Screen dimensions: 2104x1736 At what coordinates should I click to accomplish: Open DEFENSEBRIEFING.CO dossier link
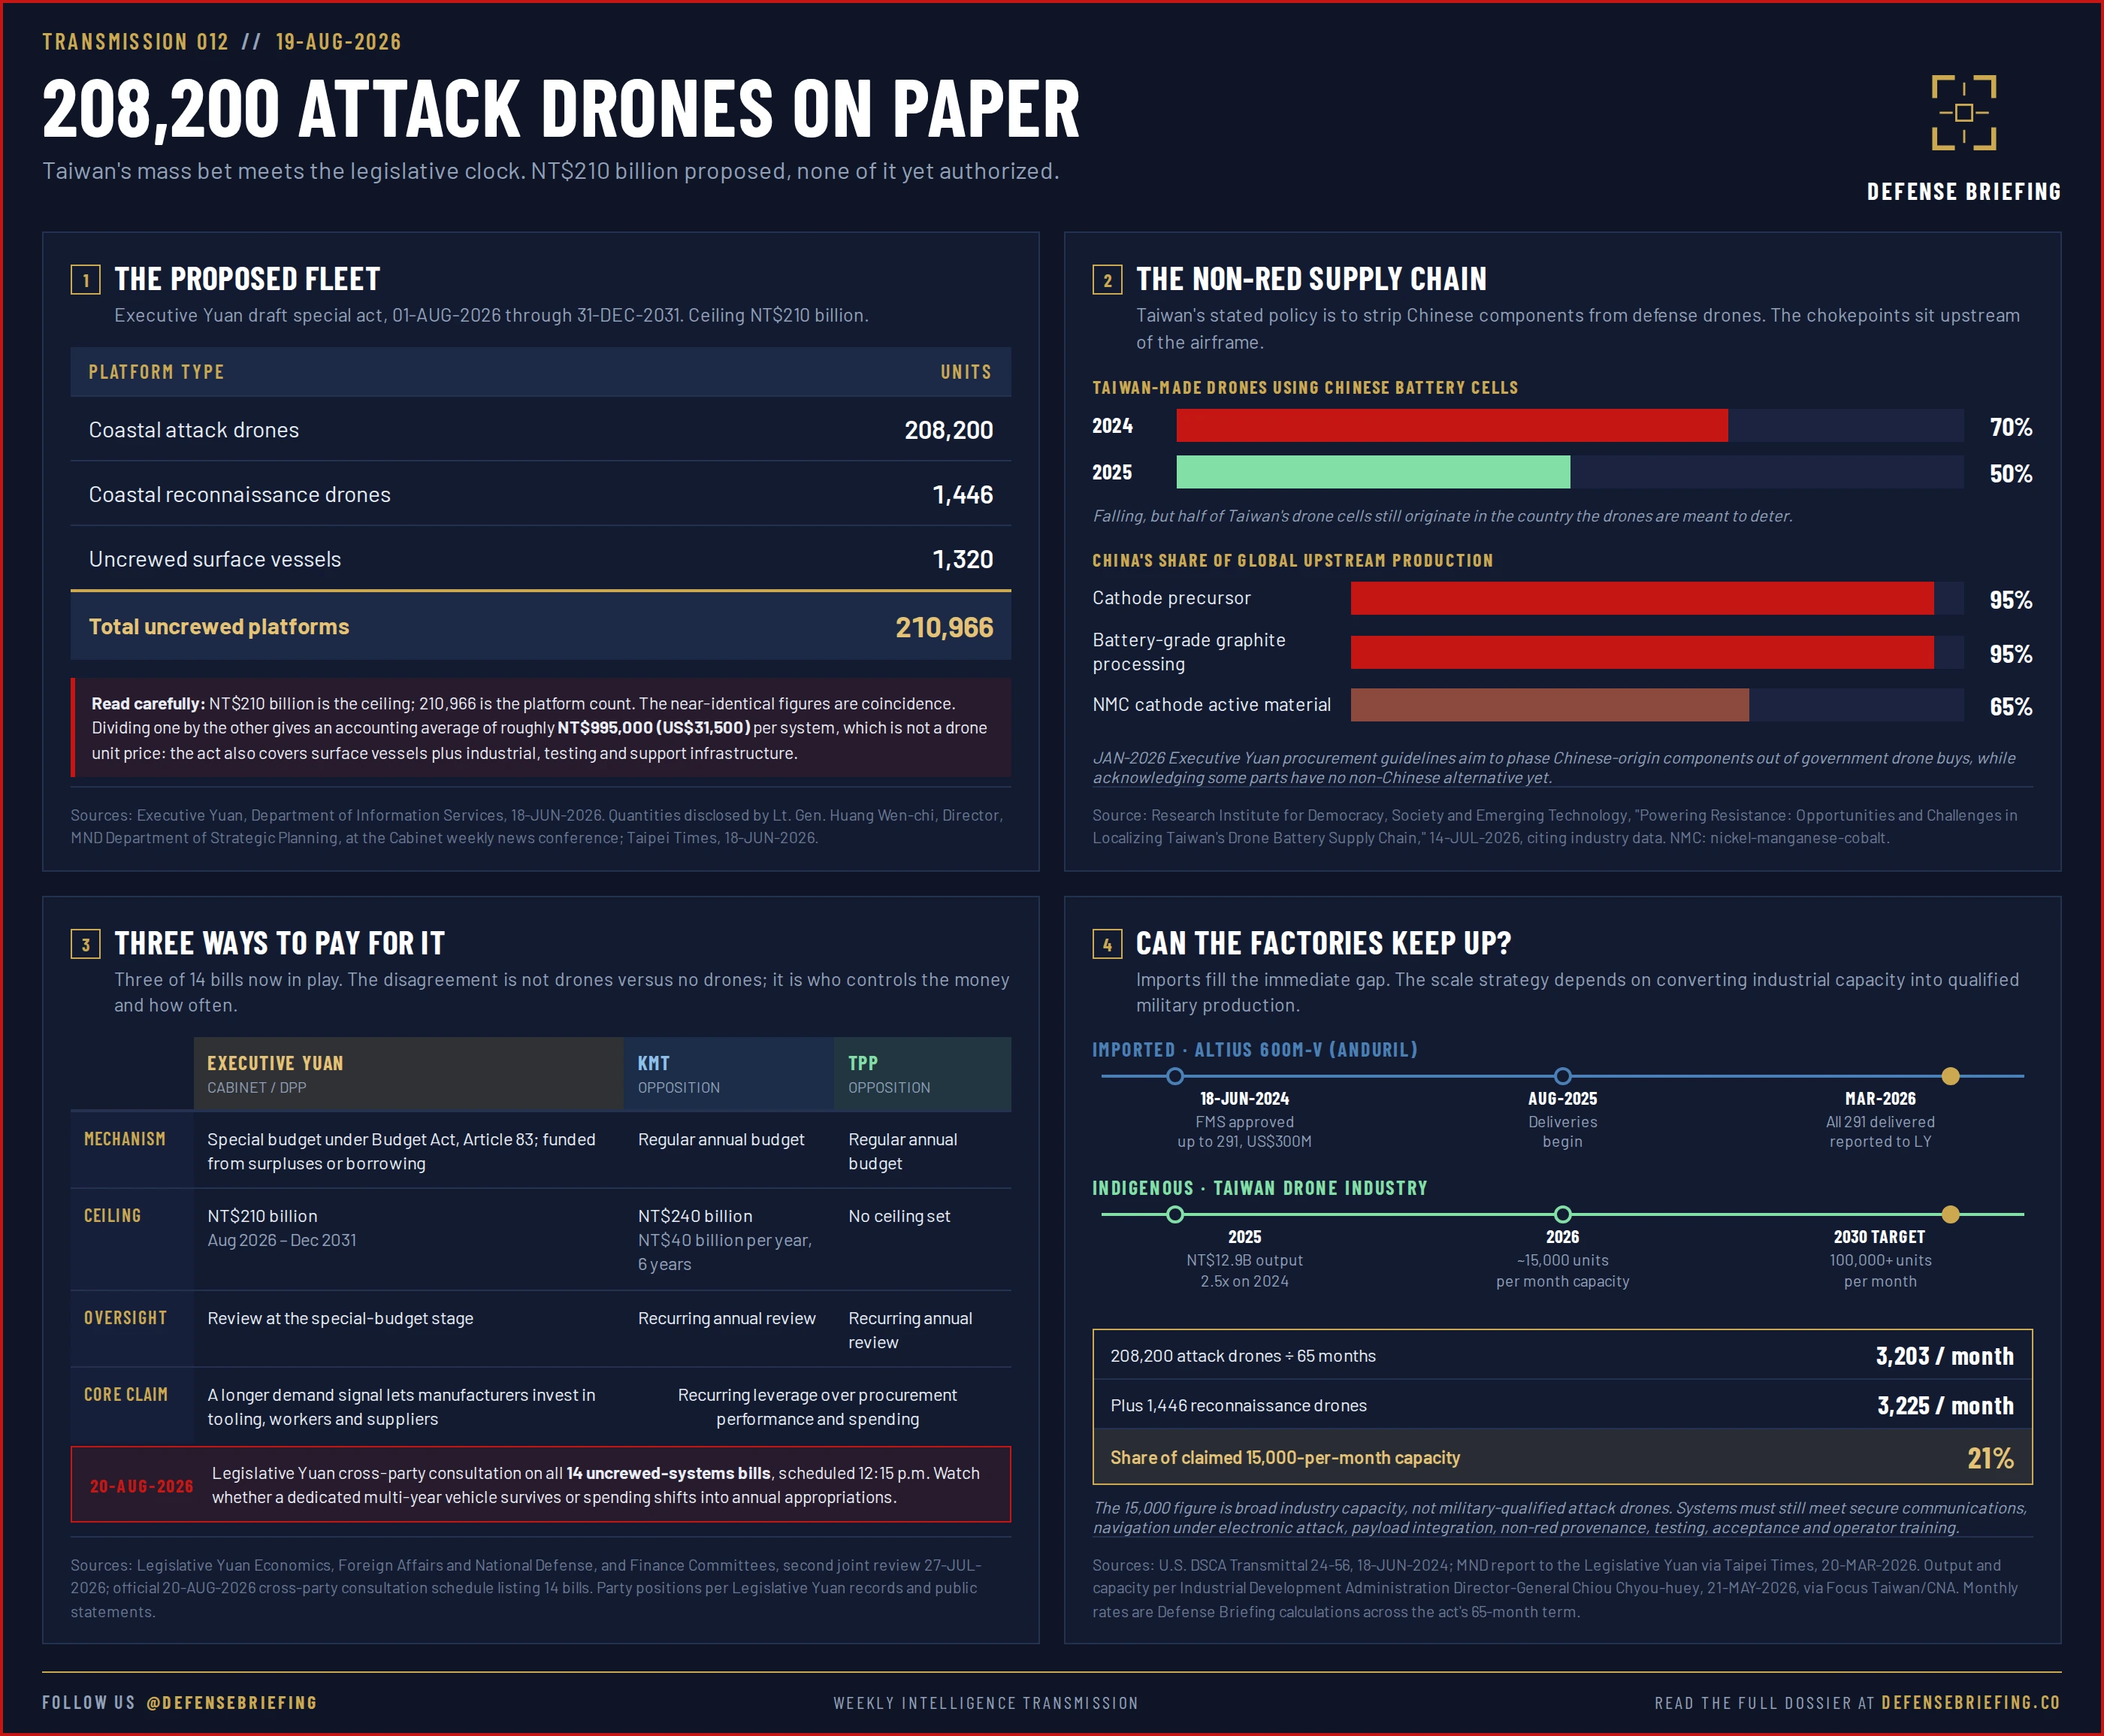(x=1970, y=1702)
